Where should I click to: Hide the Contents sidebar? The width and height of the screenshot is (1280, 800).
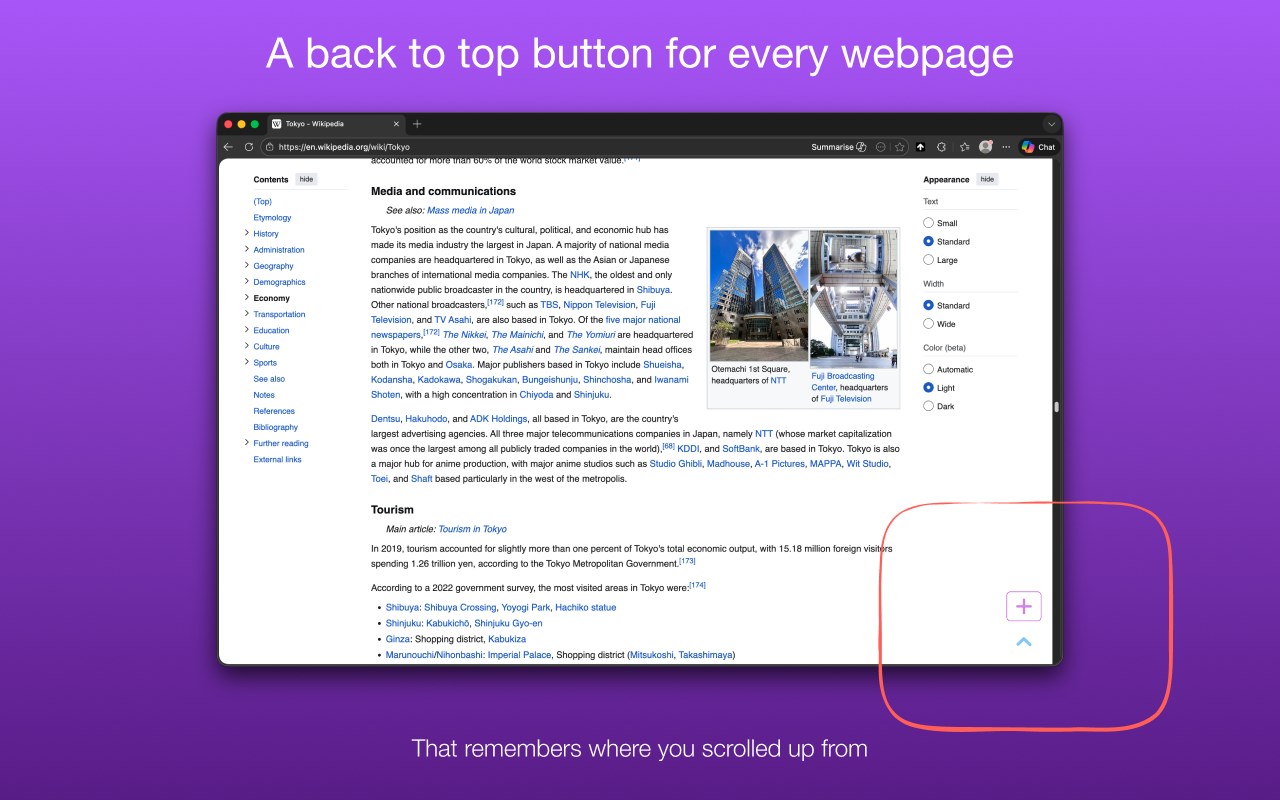306,179
